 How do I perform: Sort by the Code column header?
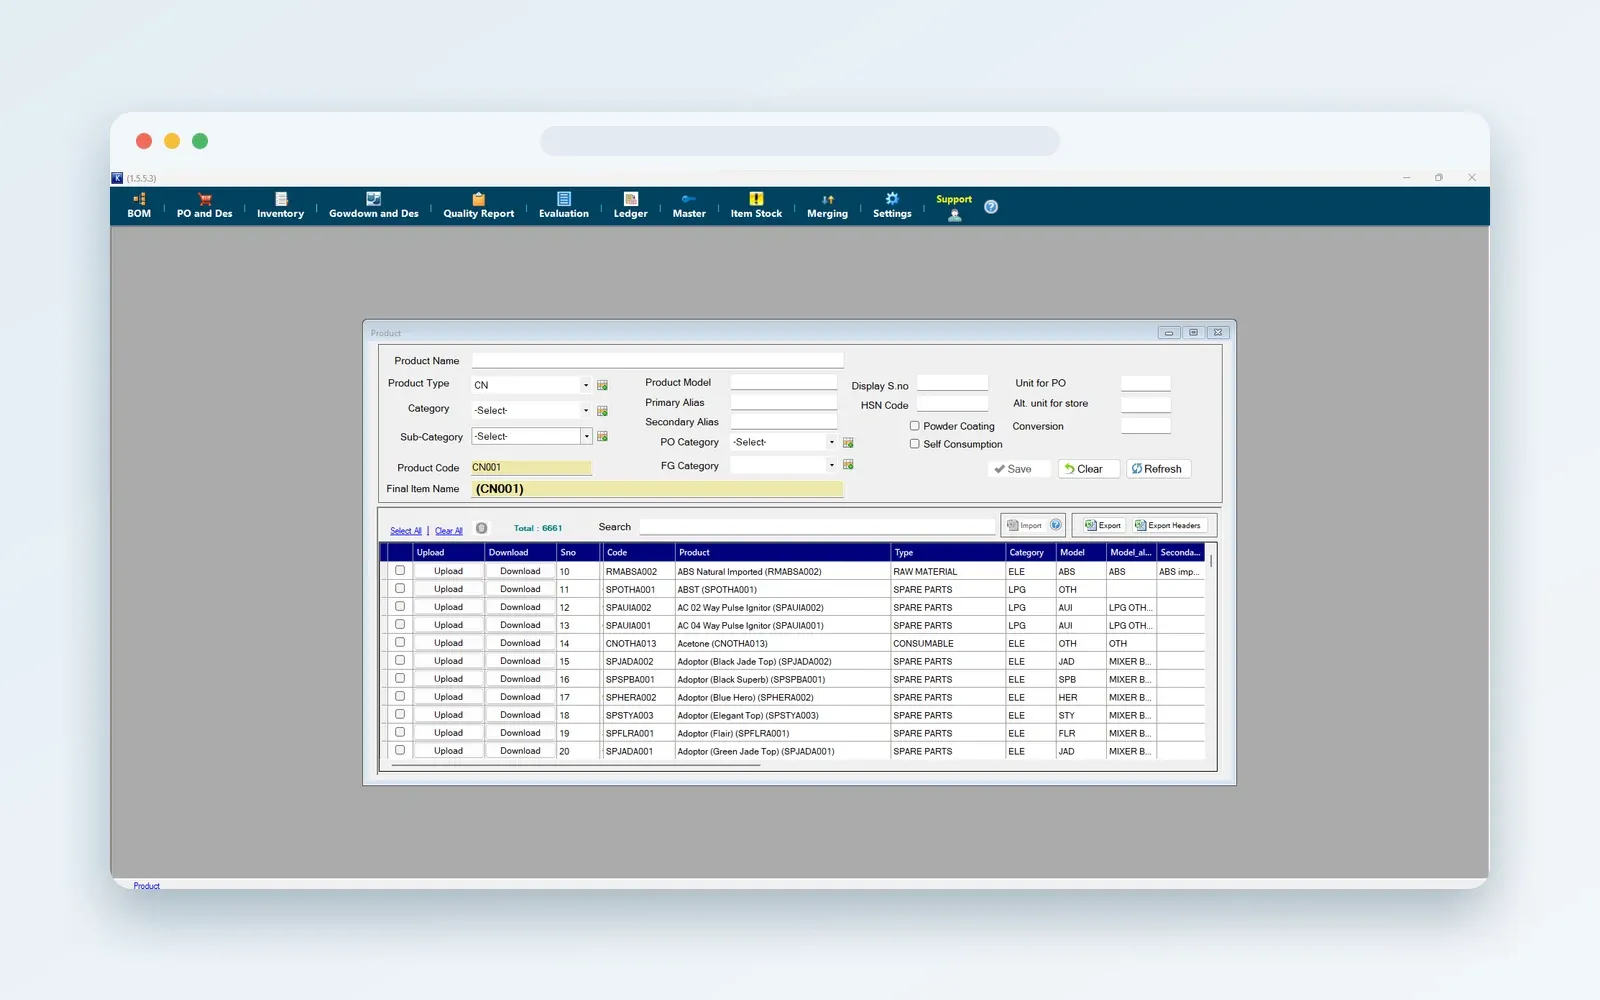point(638,552)
